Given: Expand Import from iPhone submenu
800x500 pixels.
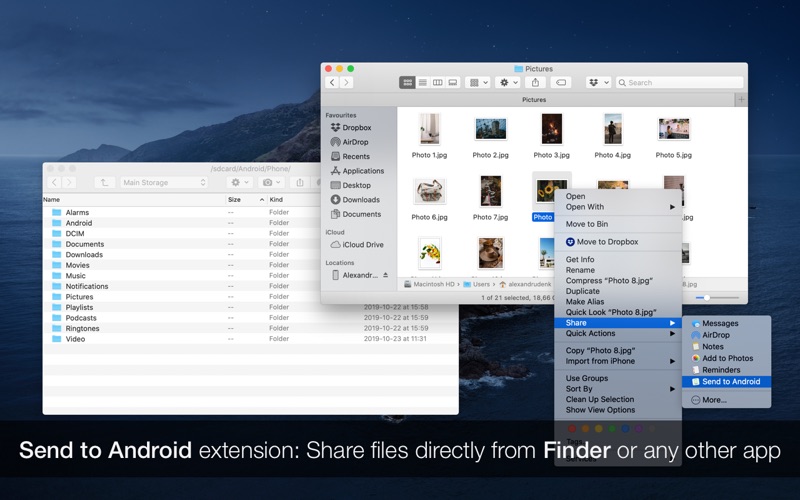Looking at the screenshot, I should click(618, 361).
